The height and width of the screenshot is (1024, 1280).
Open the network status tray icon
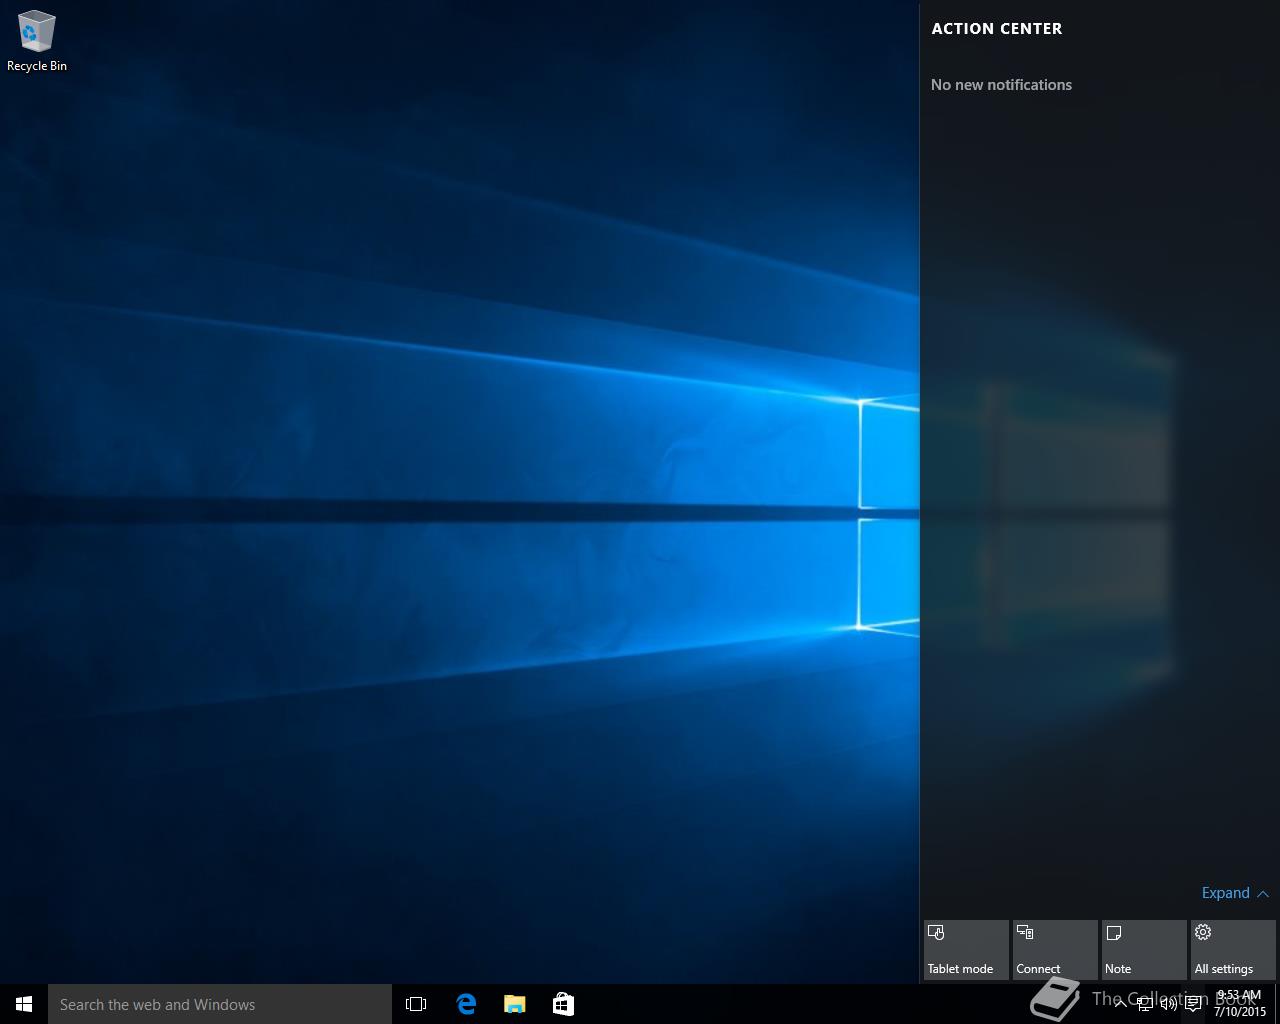click(x=1144, y=1004)
